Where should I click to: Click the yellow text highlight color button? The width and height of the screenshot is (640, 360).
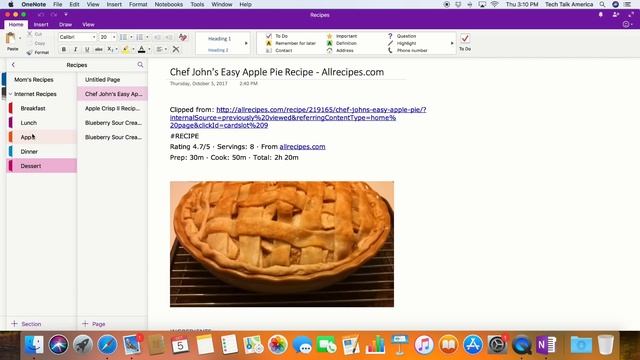click(125, 49)
